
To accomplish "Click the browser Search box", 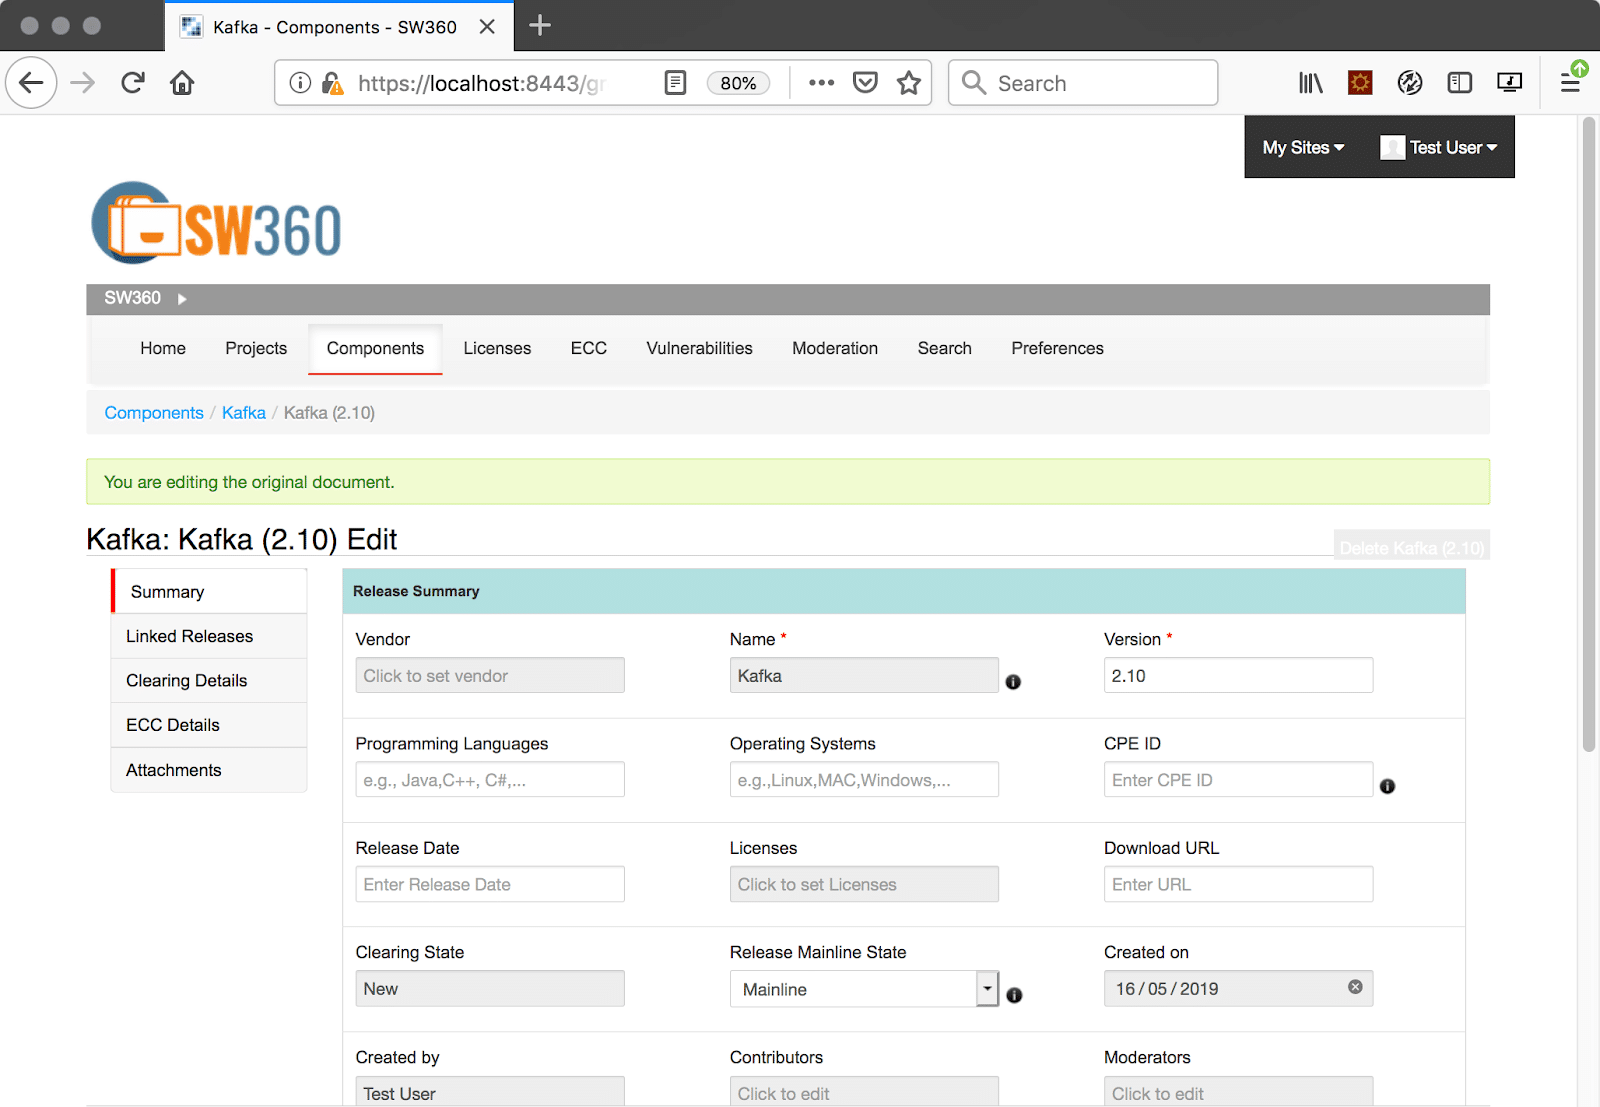I will pos(1083,83).
